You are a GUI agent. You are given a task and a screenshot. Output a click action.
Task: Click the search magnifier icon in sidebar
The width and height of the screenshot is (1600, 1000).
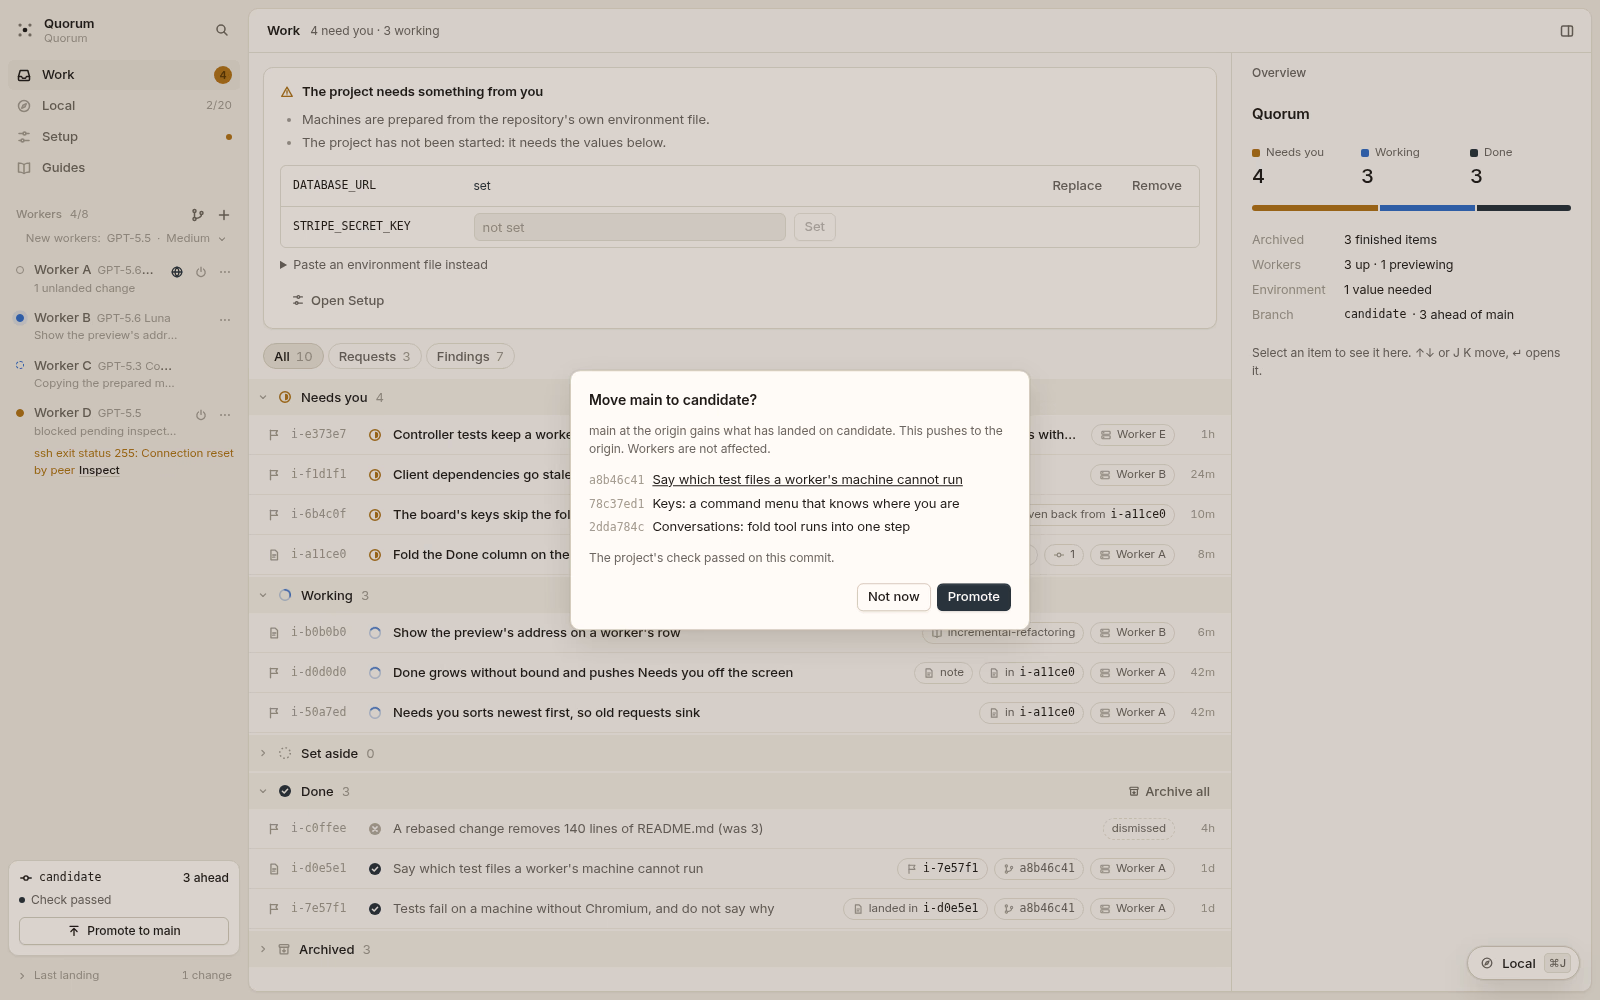[x=222, y=30]
